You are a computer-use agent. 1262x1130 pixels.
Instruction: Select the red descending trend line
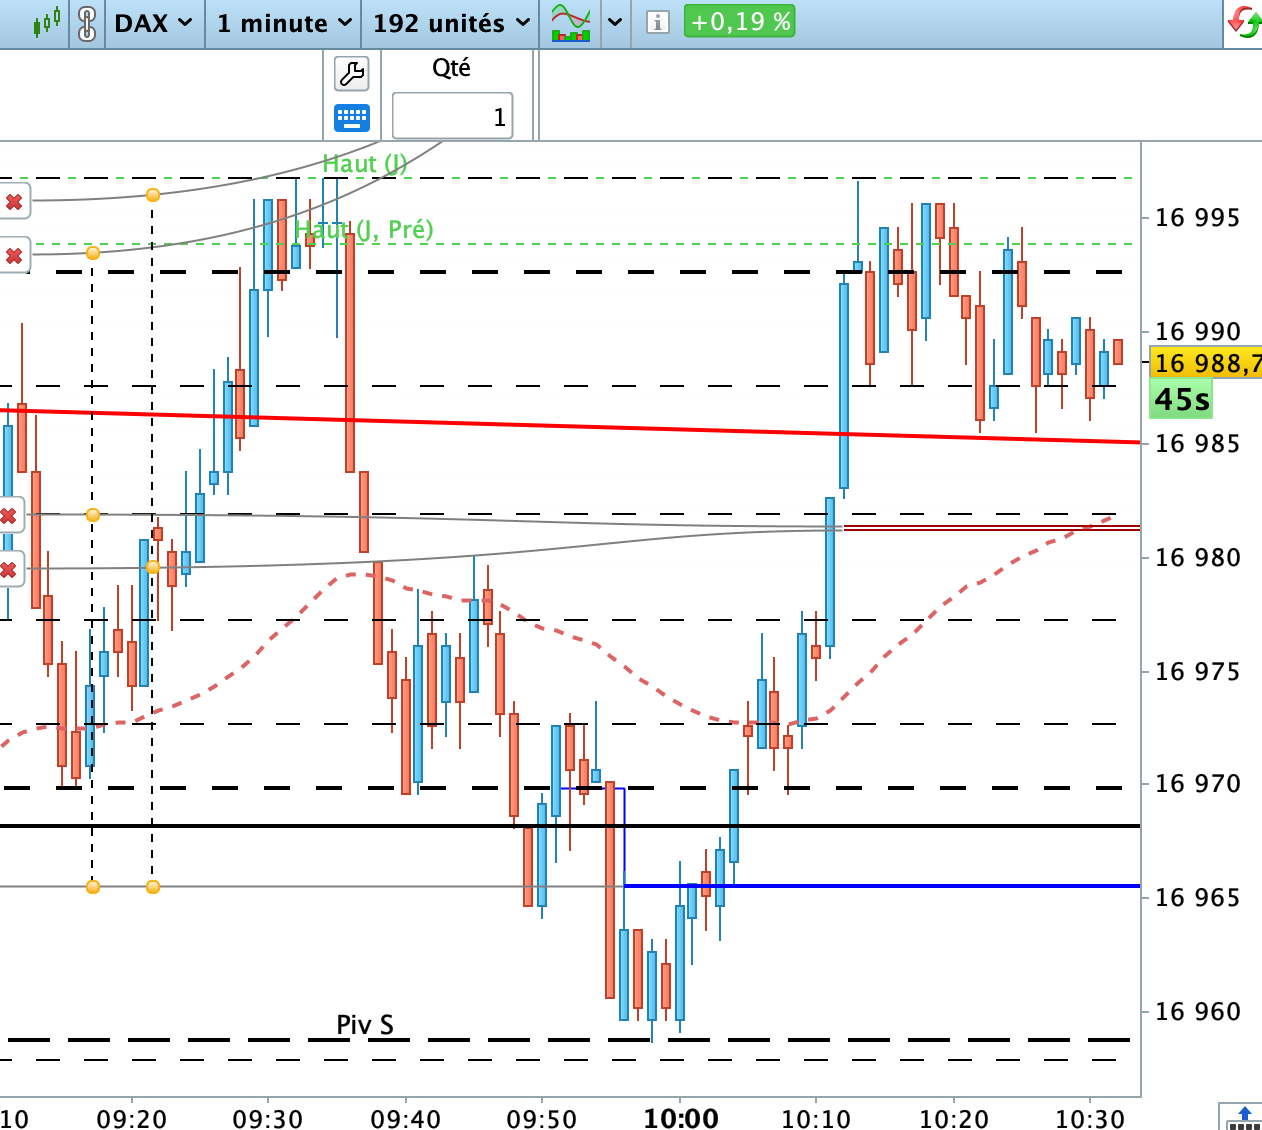click(570, 426)
